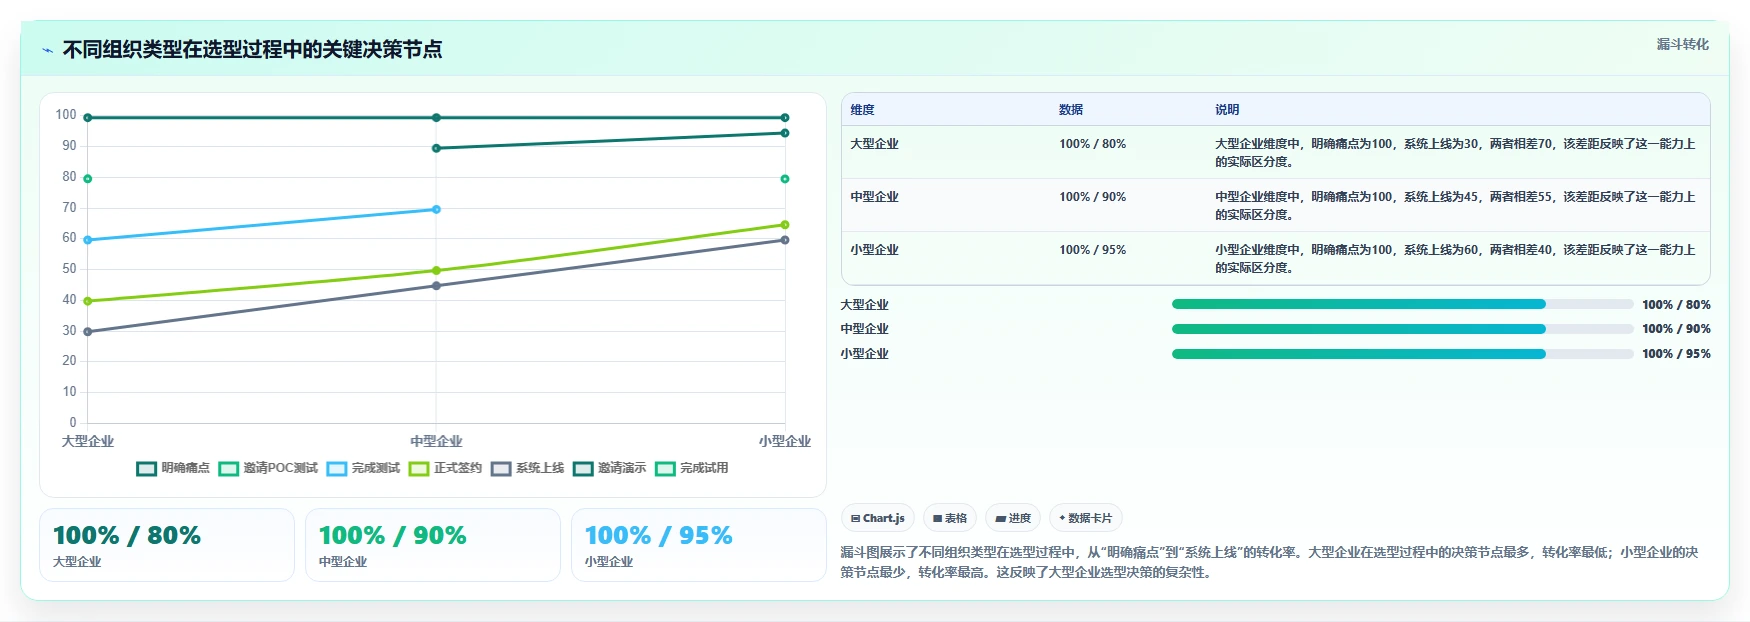The image size is (1750, 622).
Task: Click the green point at 80 for 大型企业
Action: point(88,179)
